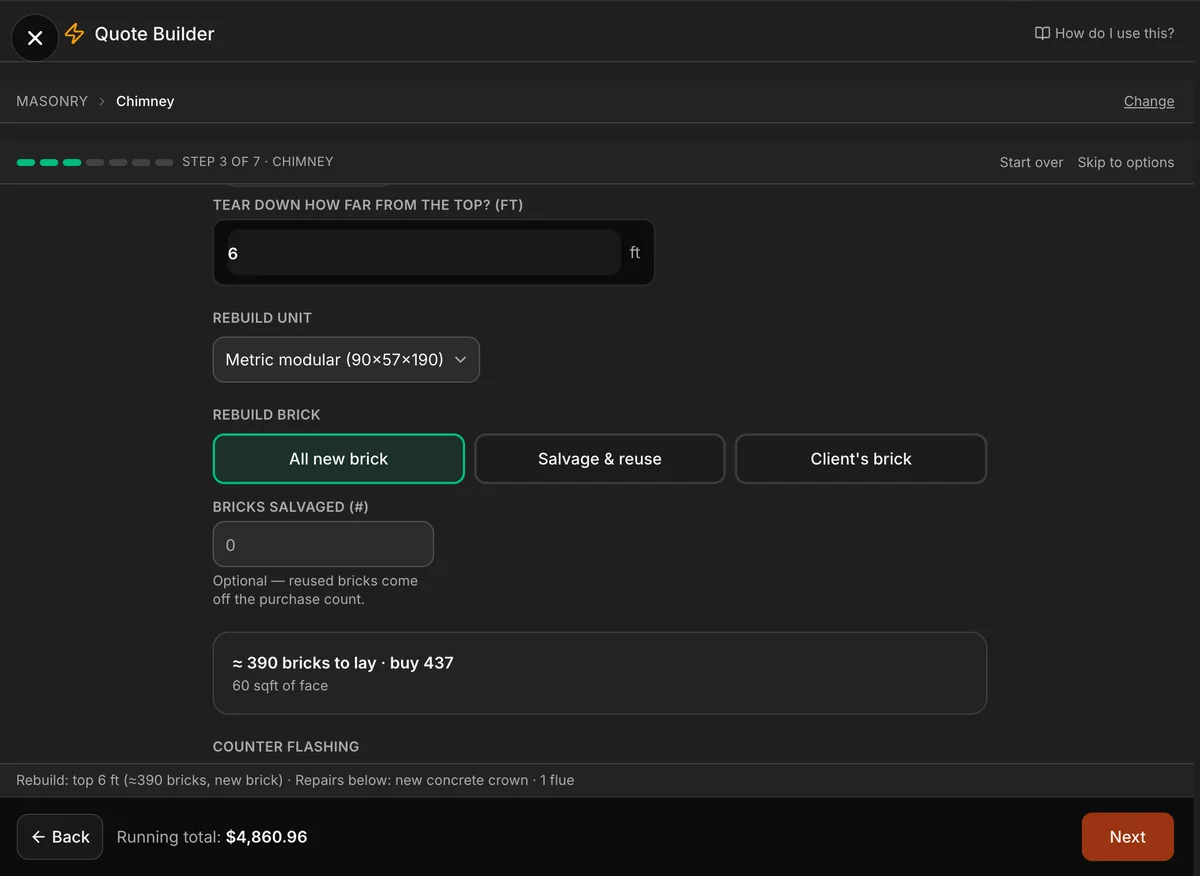The height and width of the screenshot is (876, 1200).
Task: Click the BRICKS SALVAGED (#) label
Action: (x=291, y=507)
